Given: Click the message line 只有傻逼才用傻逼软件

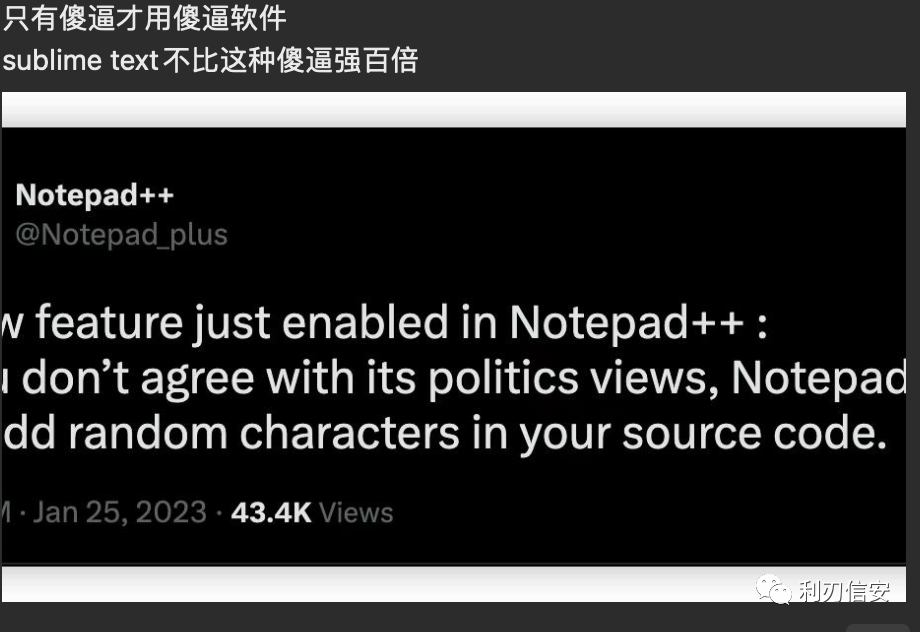Looking at the screenshot, I should [x=144, y=18].
